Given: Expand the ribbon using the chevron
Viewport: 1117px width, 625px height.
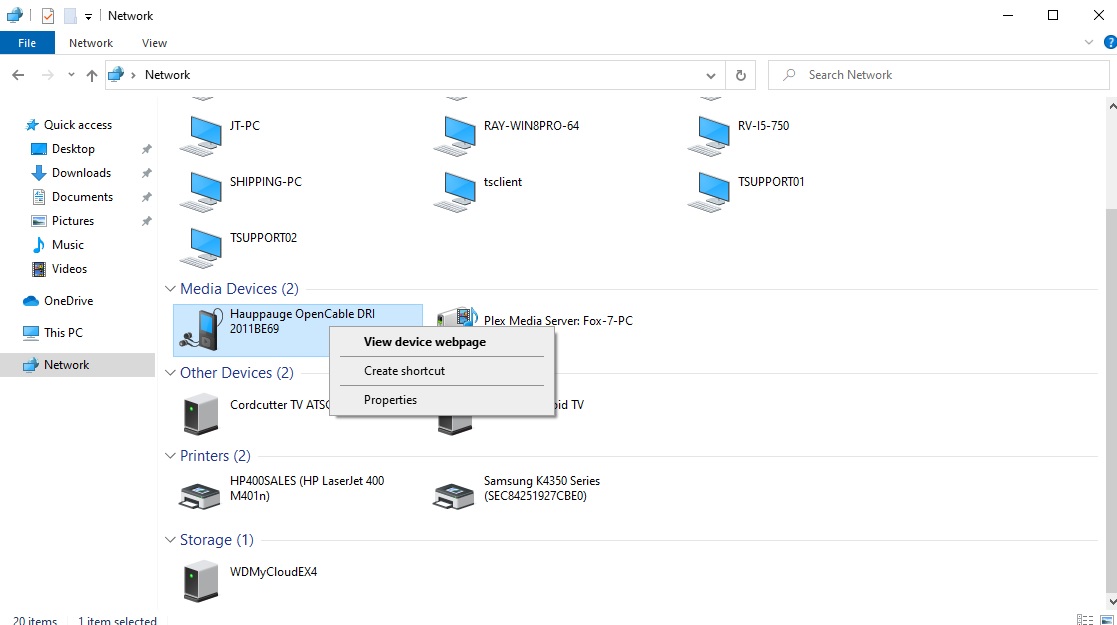Looking at the screenshot, I should [x=1089, y=43].
